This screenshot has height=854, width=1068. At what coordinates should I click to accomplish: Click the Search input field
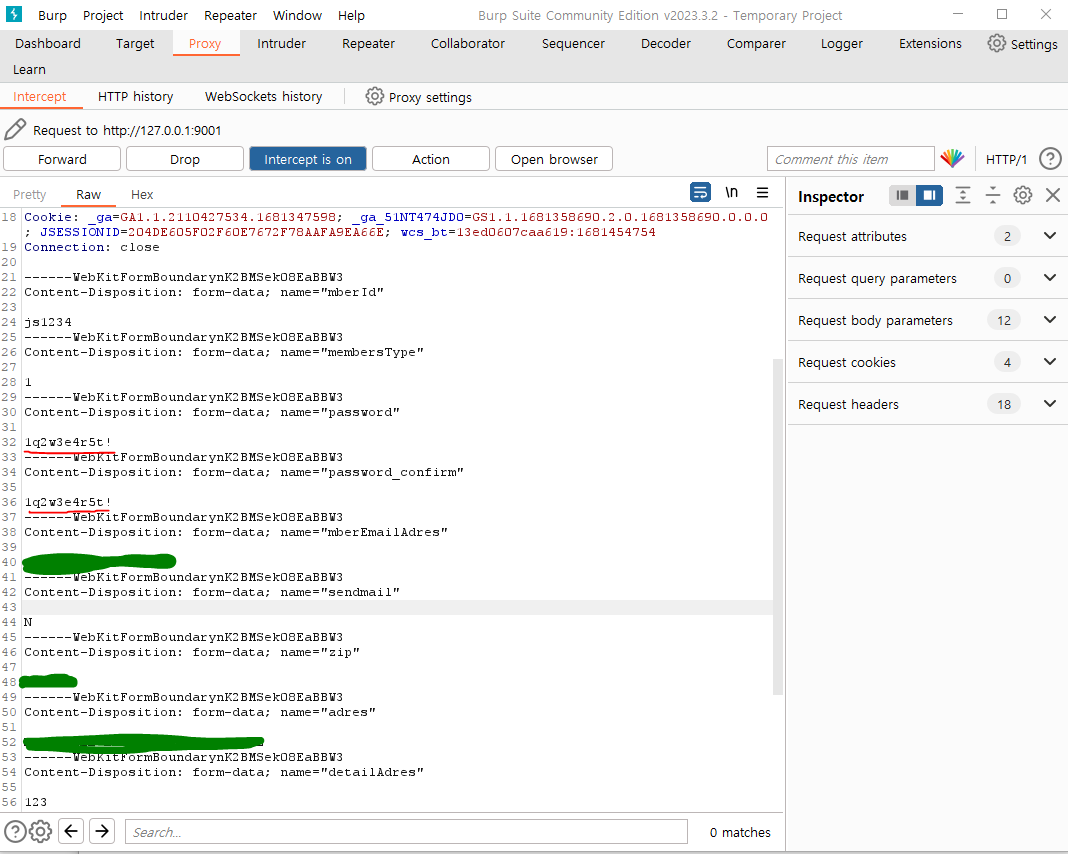click(x=407, y=832)
